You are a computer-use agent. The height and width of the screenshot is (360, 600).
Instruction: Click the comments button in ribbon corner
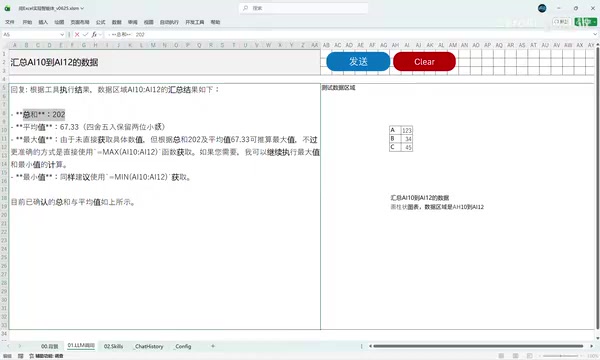(x=561, y=22)
